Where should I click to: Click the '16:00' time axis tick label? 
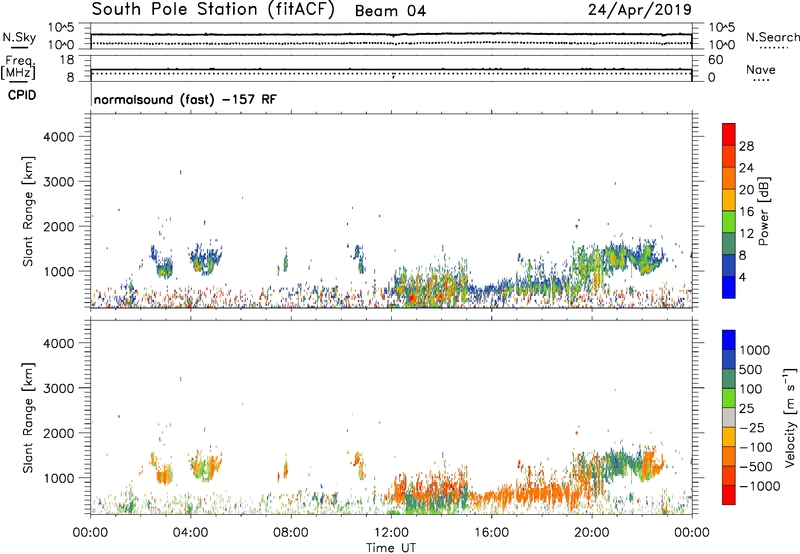click(491, 533)
